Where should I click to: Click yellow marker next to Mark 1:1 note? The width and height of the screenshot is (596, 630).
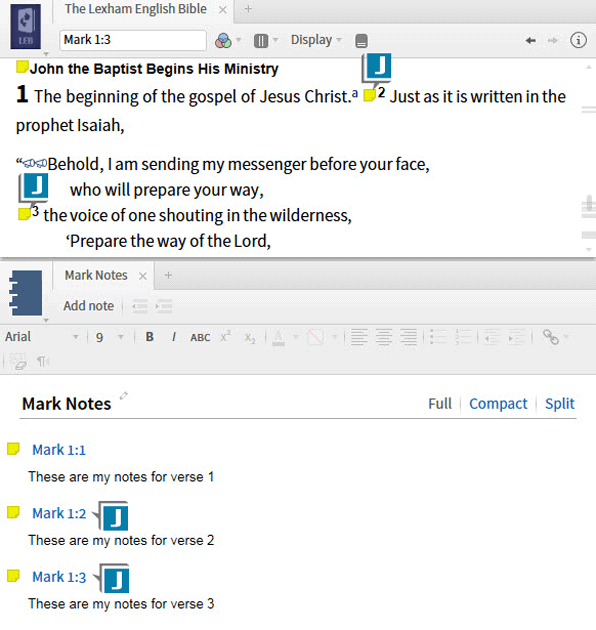click(x=13, y=449)
